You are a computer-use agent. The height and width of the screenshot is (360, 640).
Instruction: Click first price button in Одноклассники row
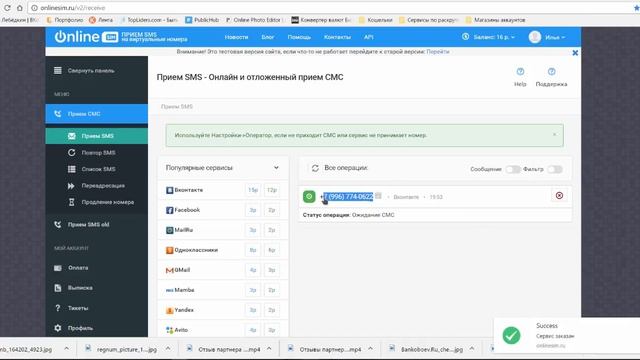pyautogui.click(x=253, y=250)
